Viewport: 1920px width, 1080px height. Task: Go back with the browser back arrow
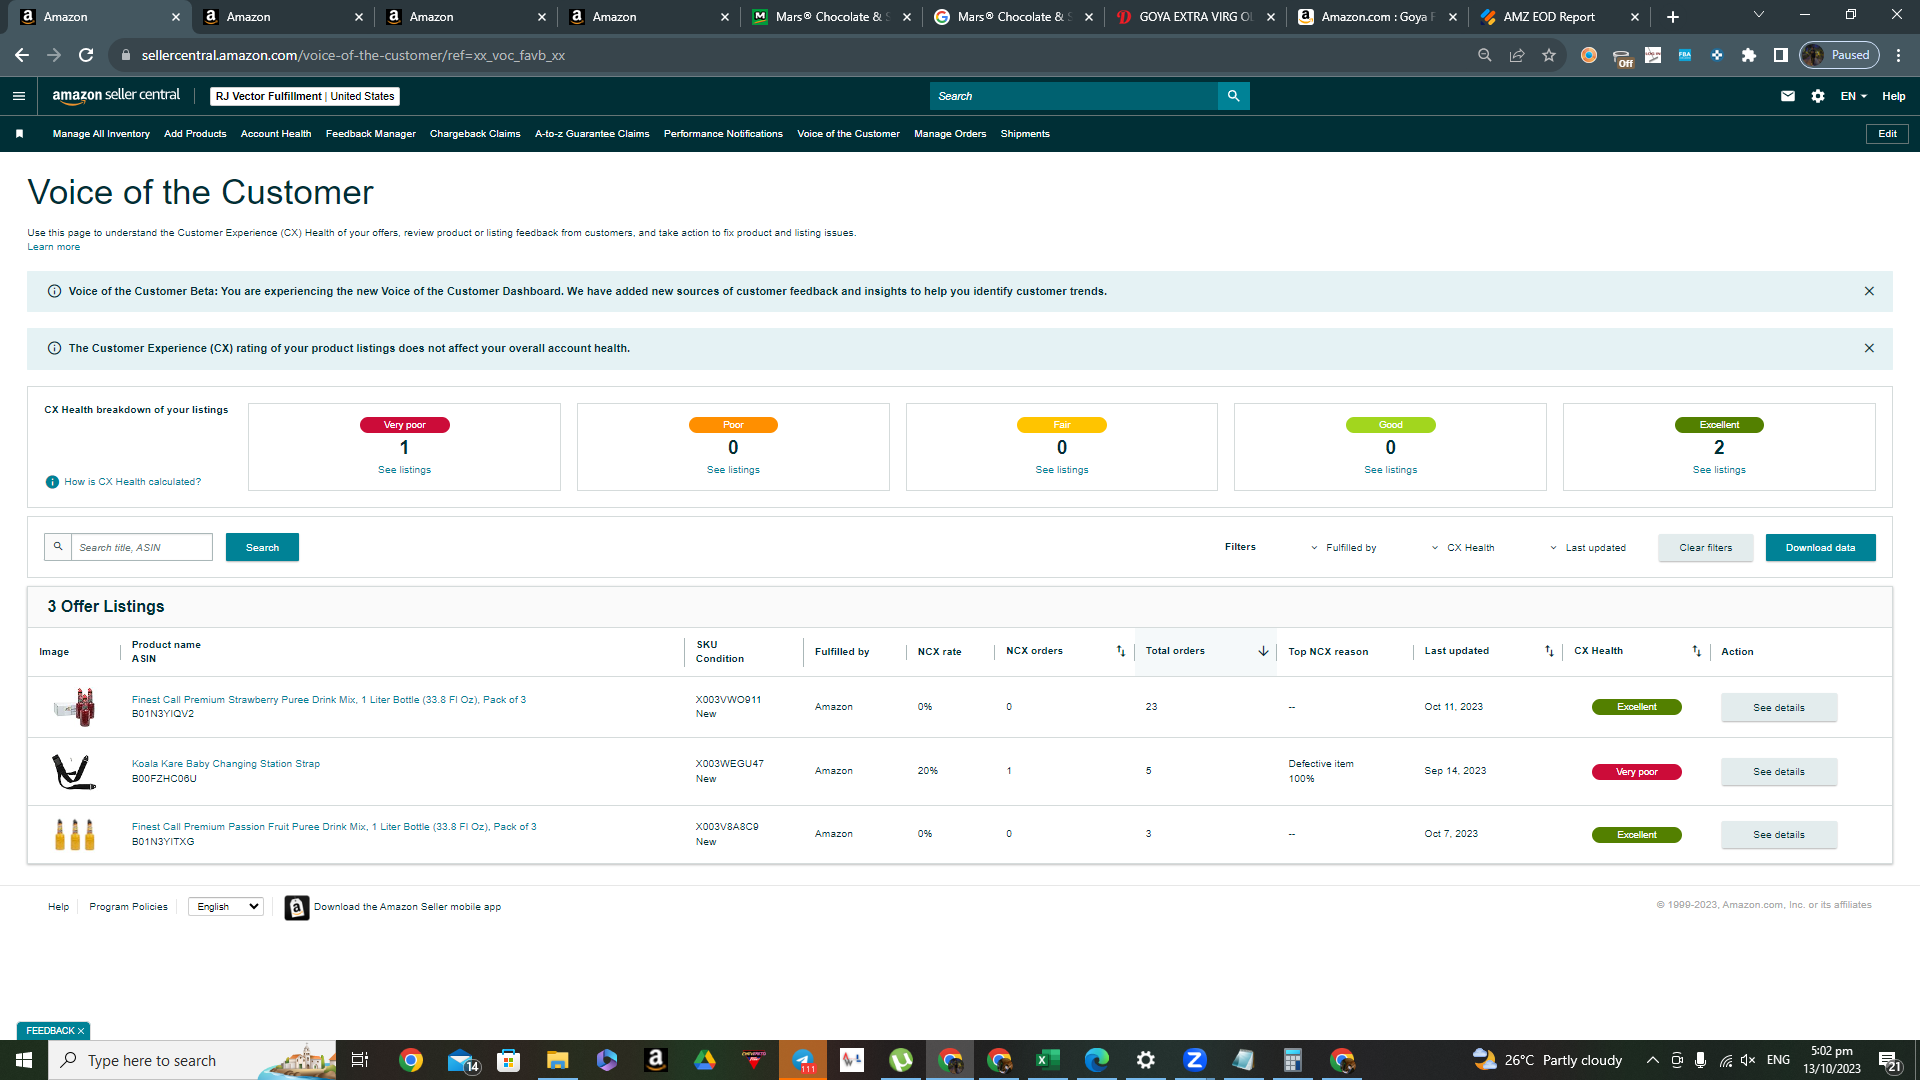coord(22,55)
